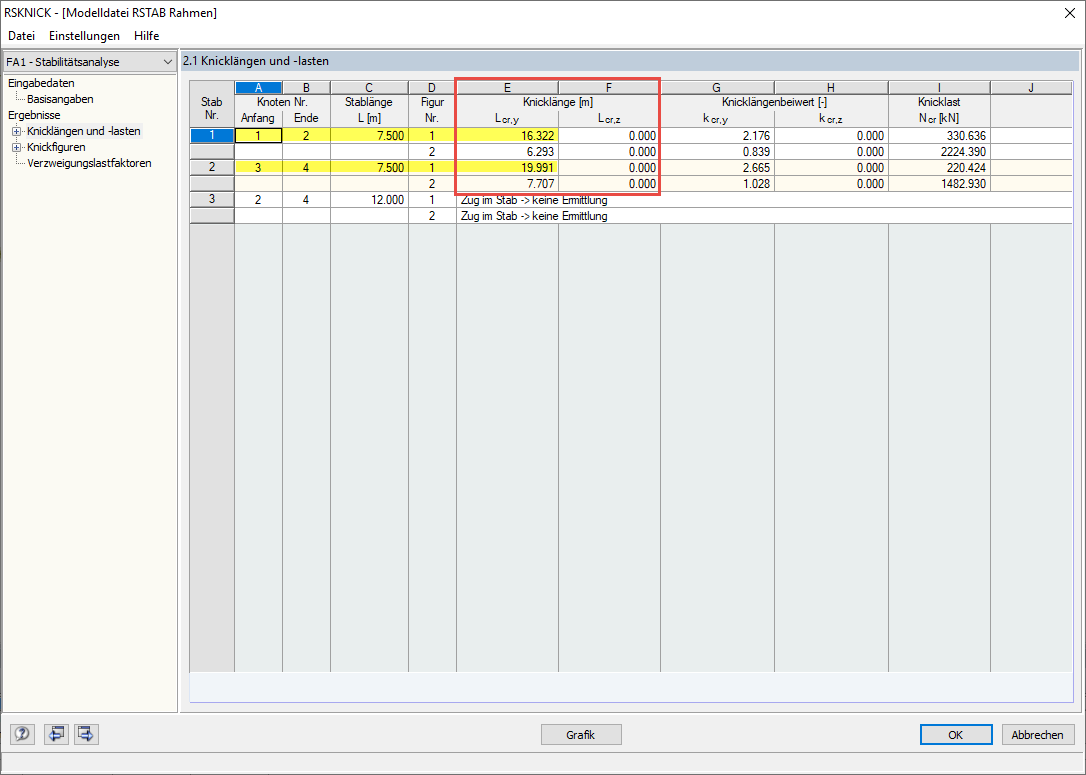Click the Lcr,y subheader
Image resolution: width=1086 pixels, height=775 pixels.
[507, 118]
